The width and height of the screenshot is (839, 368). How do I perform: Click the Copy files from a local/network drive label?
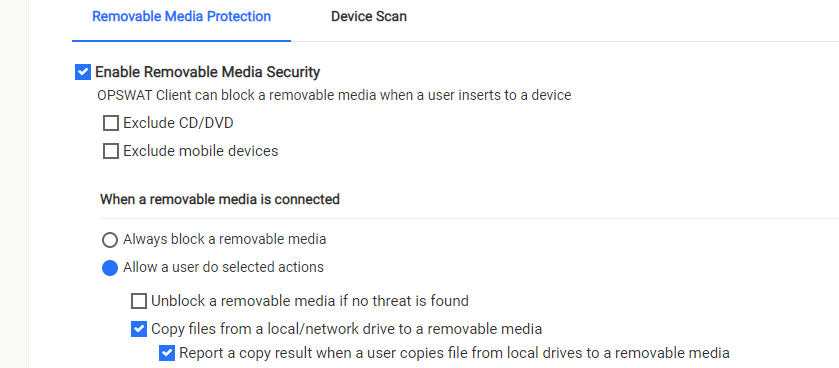347,328
